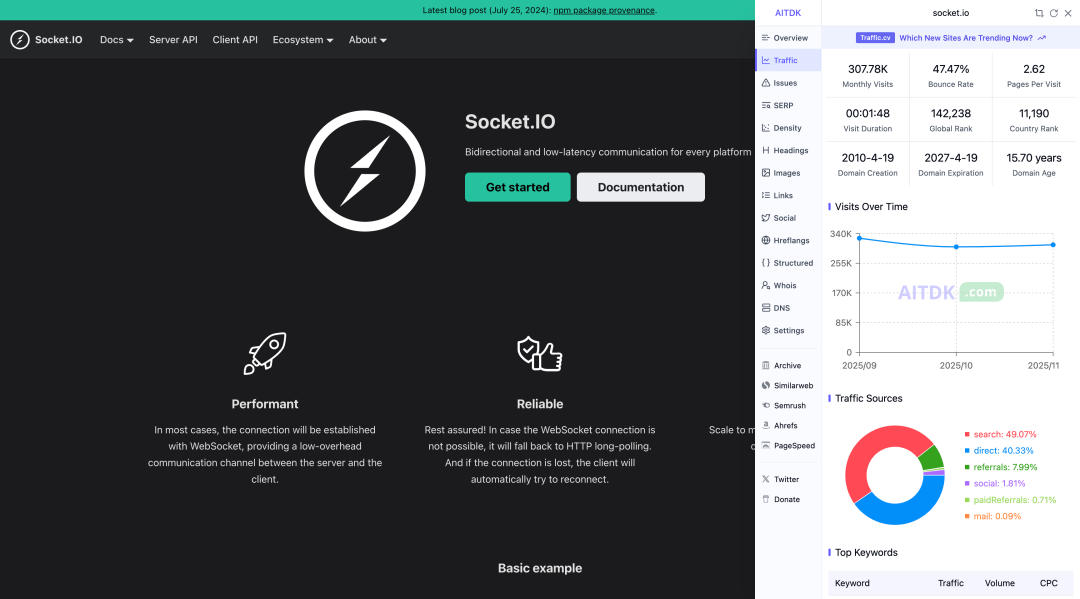
Task: Click the Whois person icon
Action: point(766,285)
